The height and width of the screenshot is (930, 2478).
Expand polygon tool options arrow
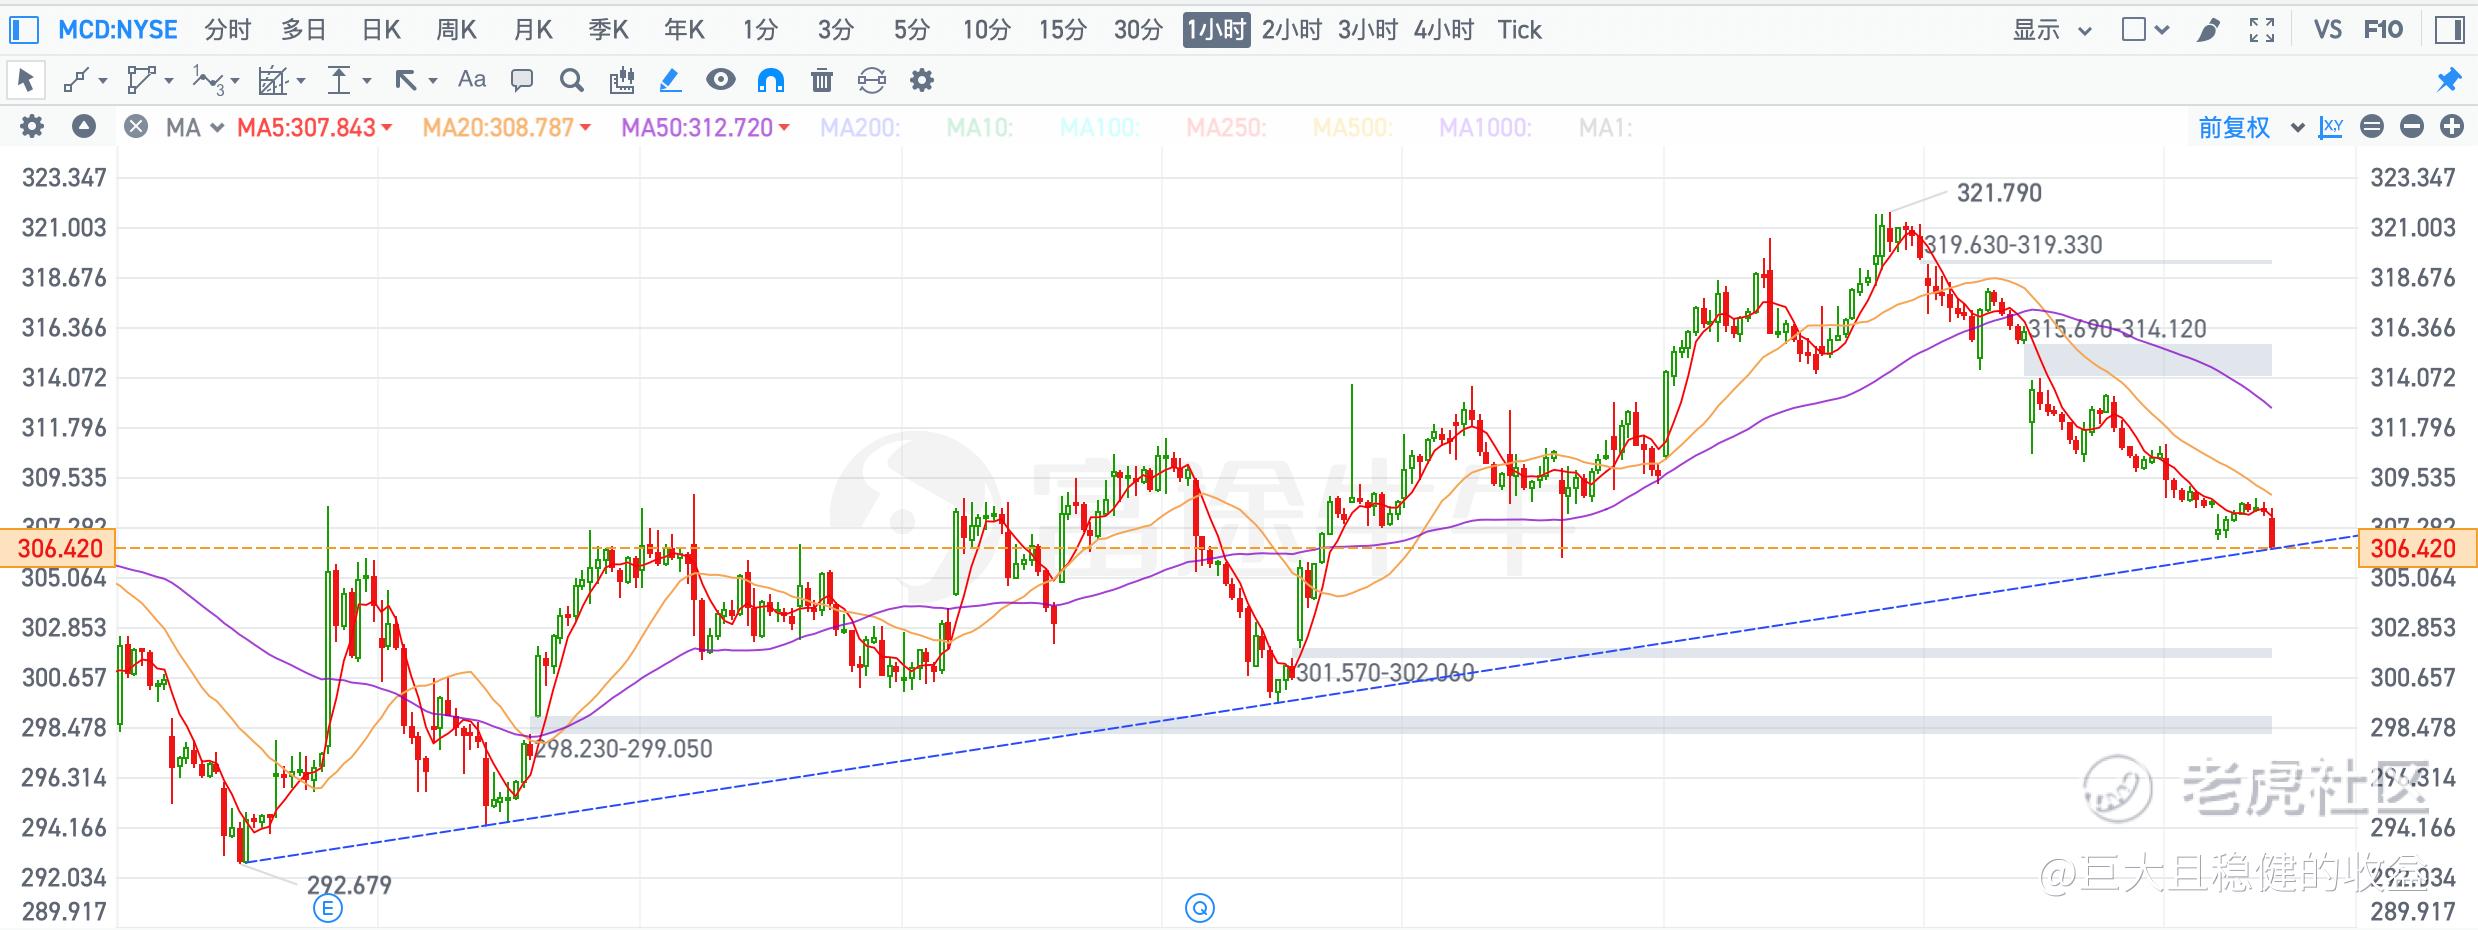click(x=169, y=81)
